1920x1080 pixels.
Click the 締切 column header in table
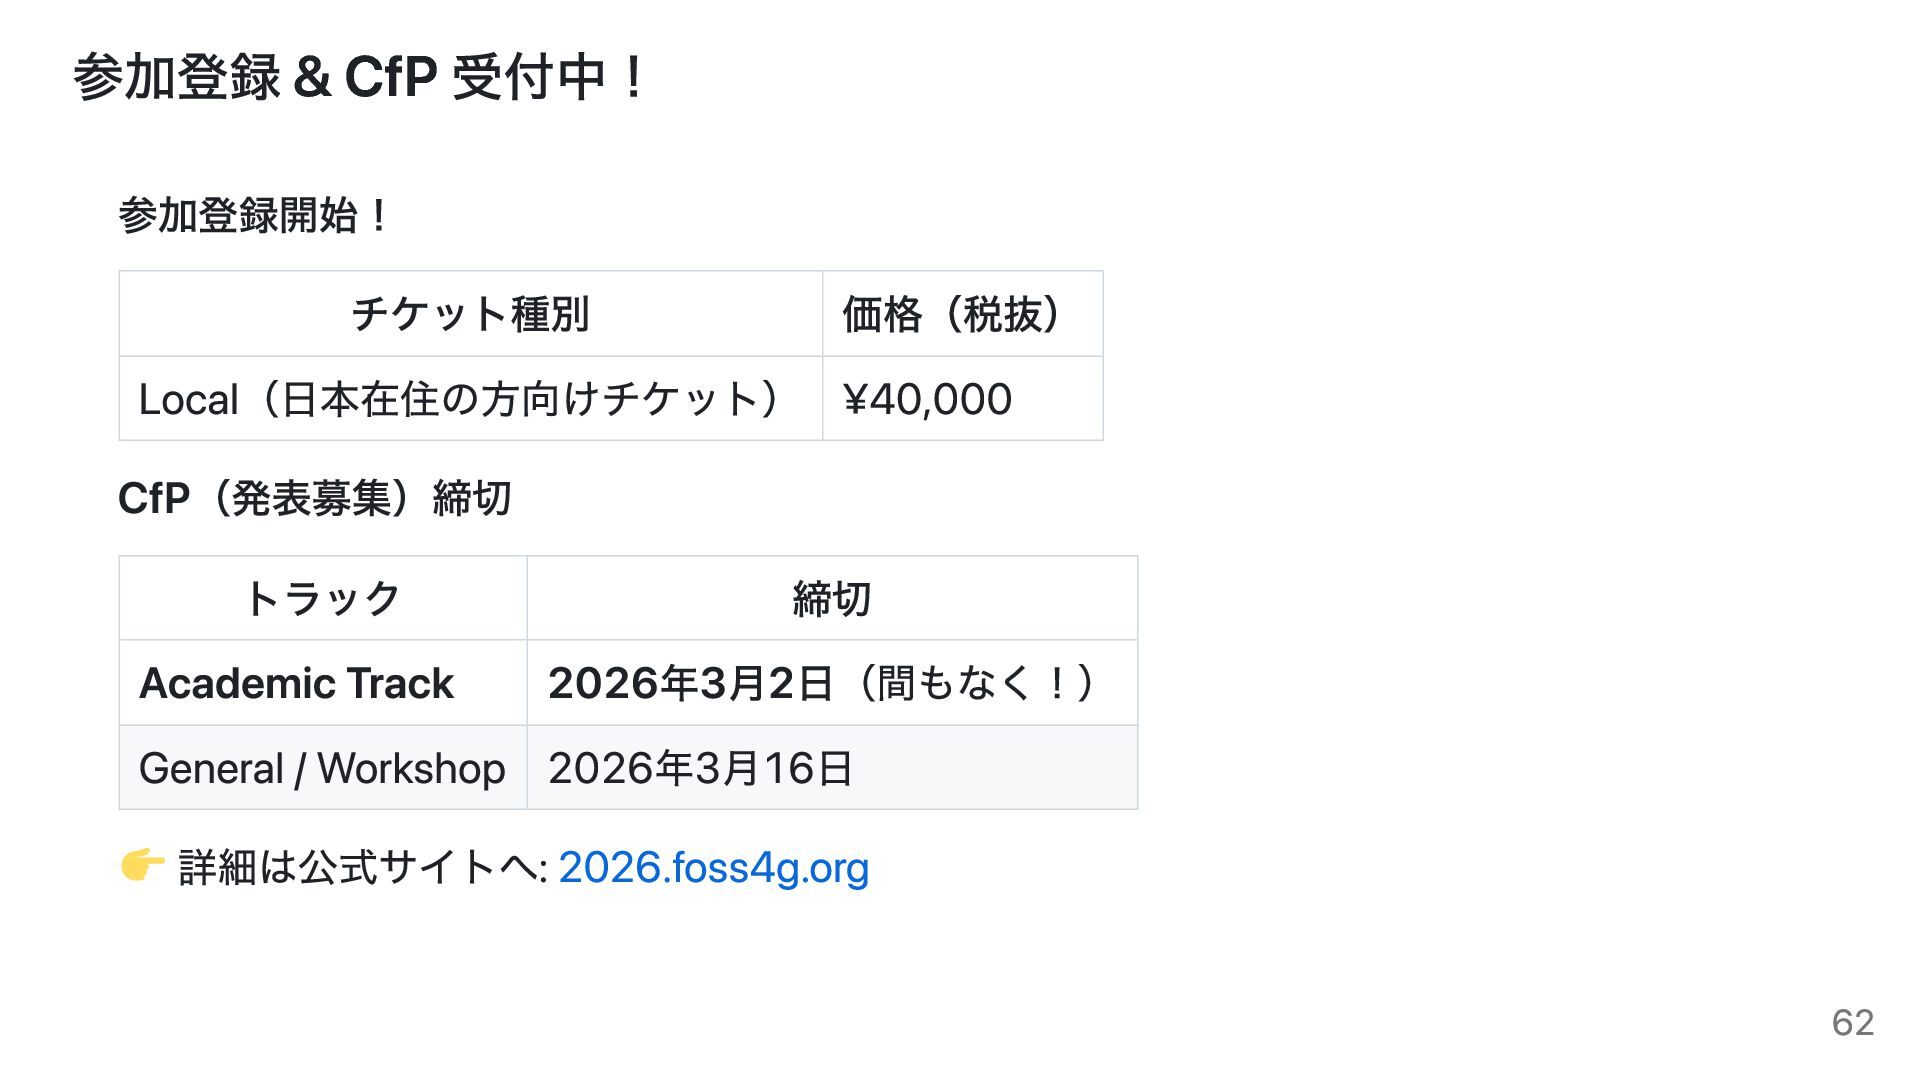(831, 599)
